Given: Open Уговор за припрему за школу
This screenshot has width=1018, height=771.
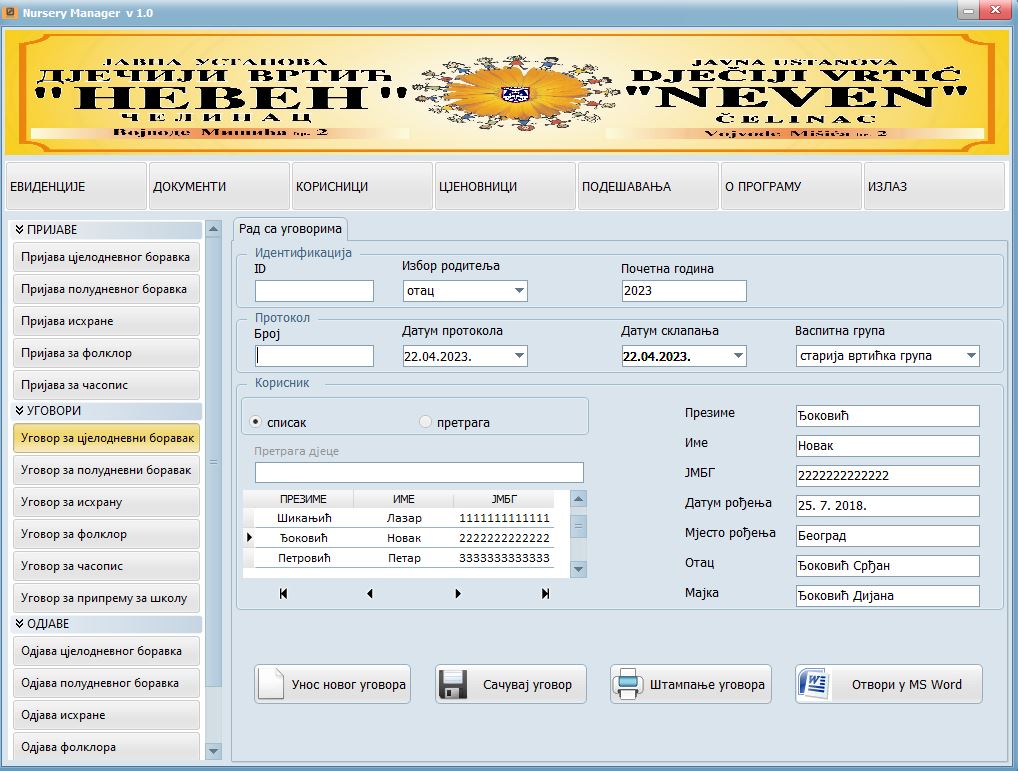Looking at the screenshot, I should (106, 597).
